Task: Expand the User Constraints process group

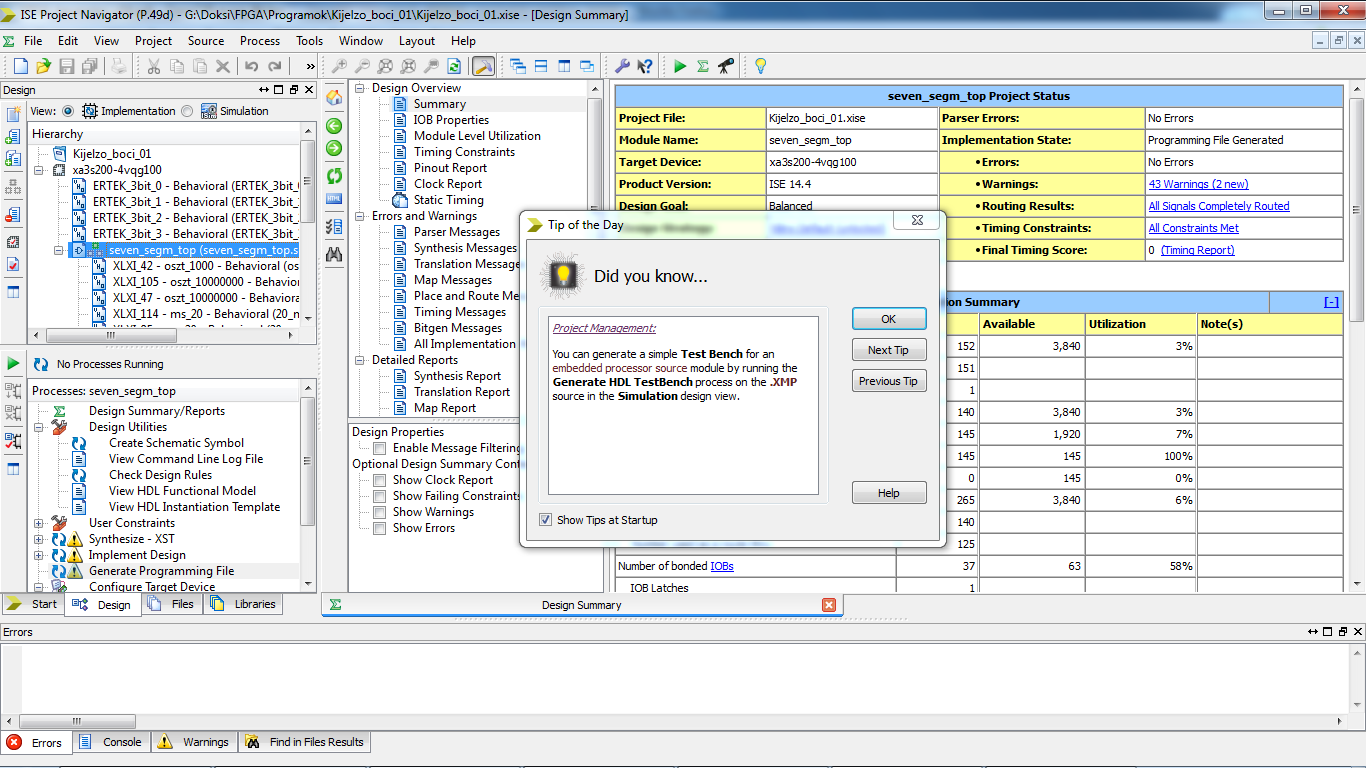Action: click(39, 523)
